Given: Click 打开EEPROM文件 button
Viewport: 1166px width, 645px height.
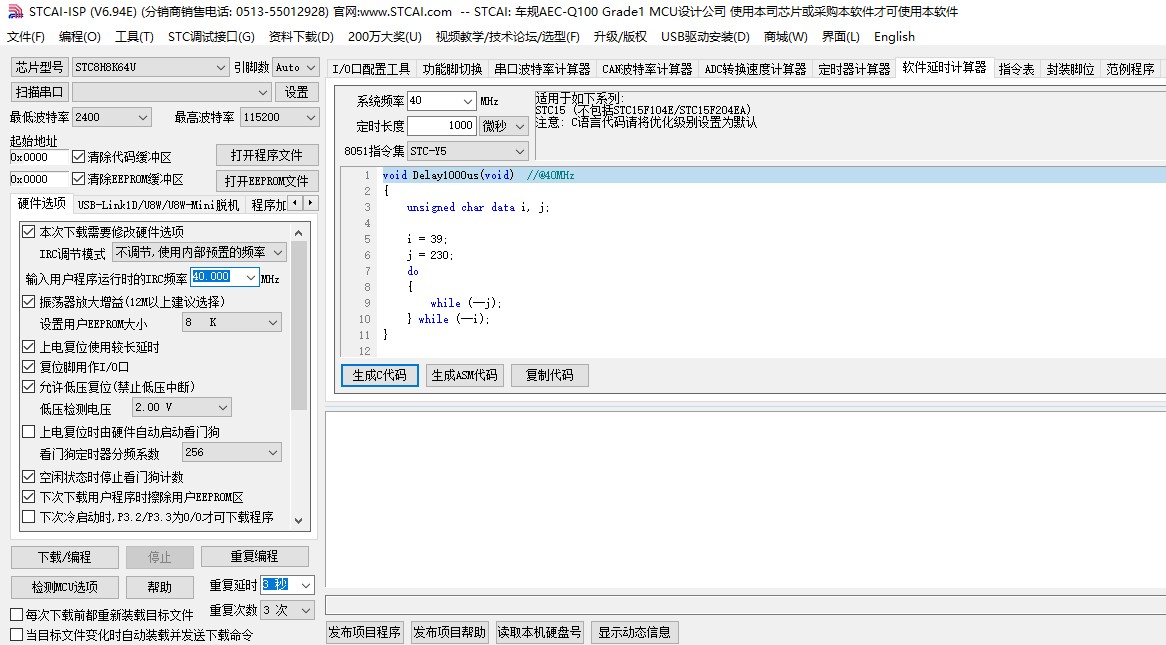Looking at the screenshot, I should pos(267,181).
